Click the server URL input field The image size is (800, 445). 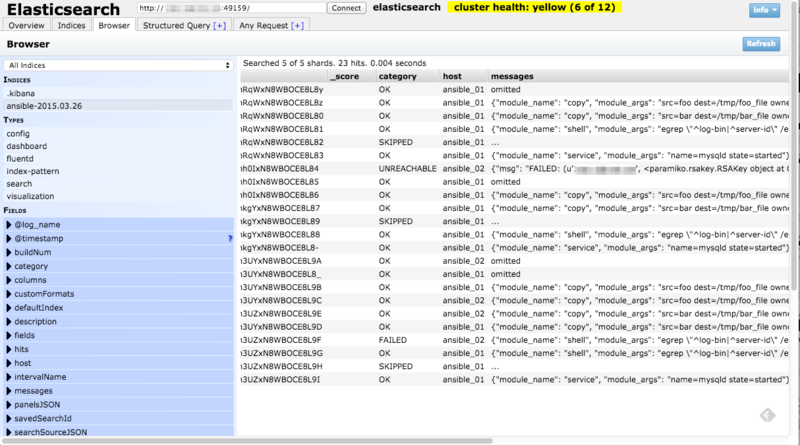click(232, 8)
